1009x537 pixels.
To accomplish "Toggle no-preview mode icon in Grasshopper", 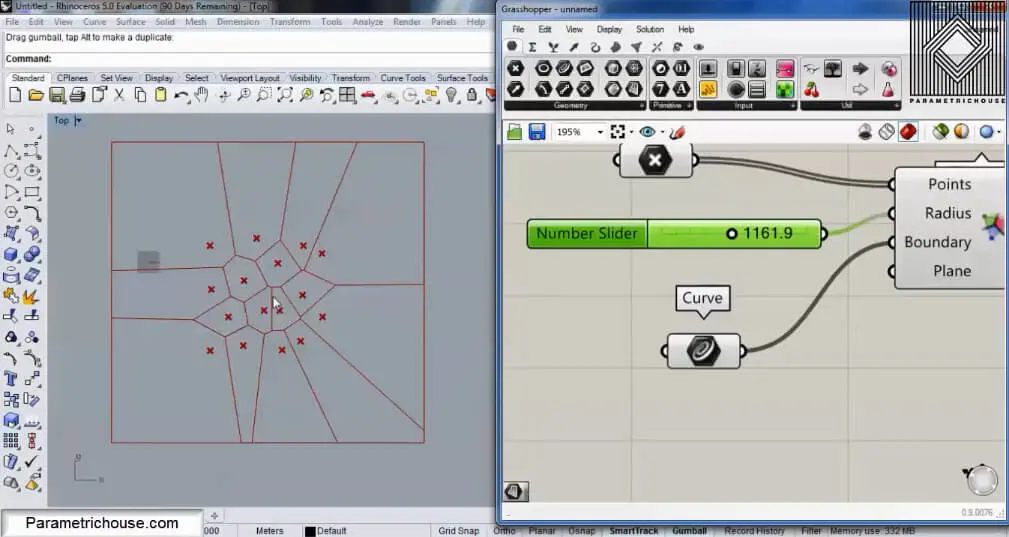I will [865, 132].
